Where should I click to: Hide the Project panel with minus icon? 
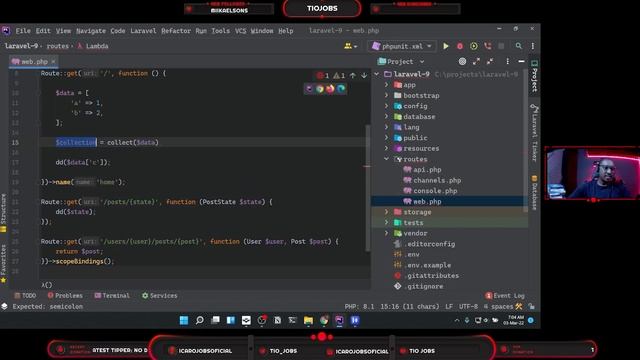tap(521, 61)
